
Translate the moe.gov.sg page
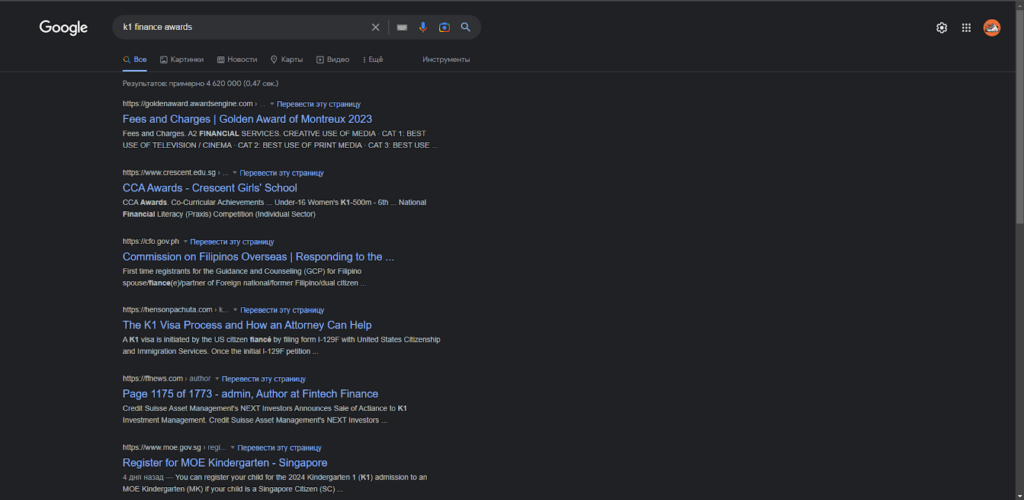280,448
